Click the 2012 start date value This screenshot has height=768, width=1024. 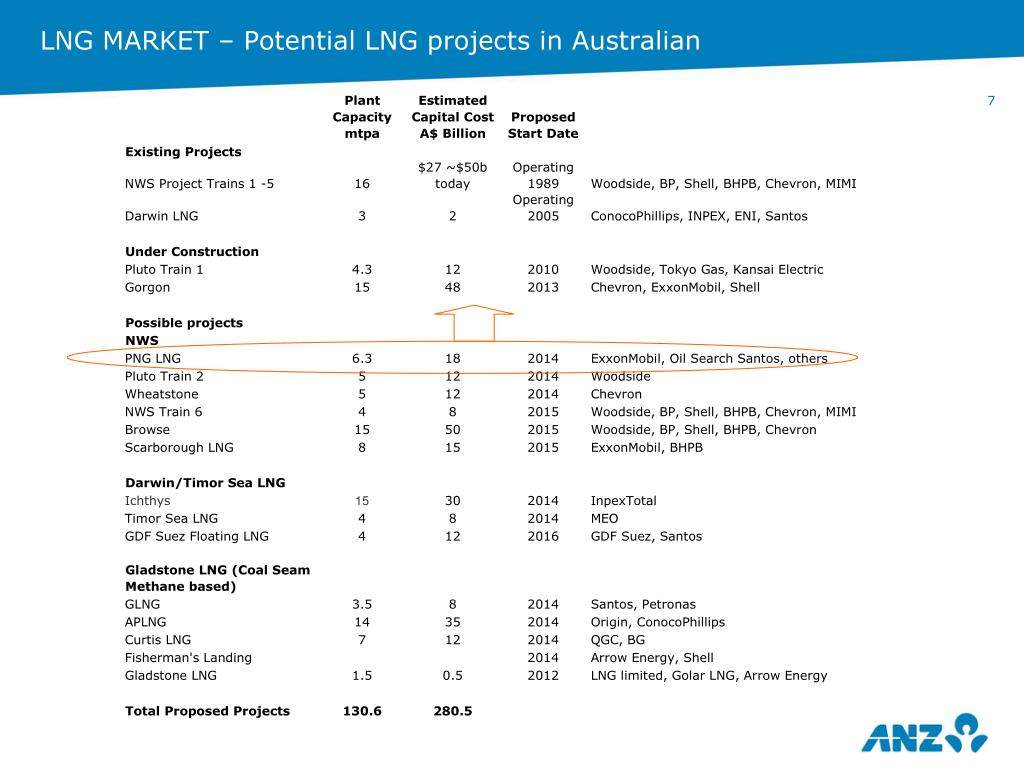point(543,676)
